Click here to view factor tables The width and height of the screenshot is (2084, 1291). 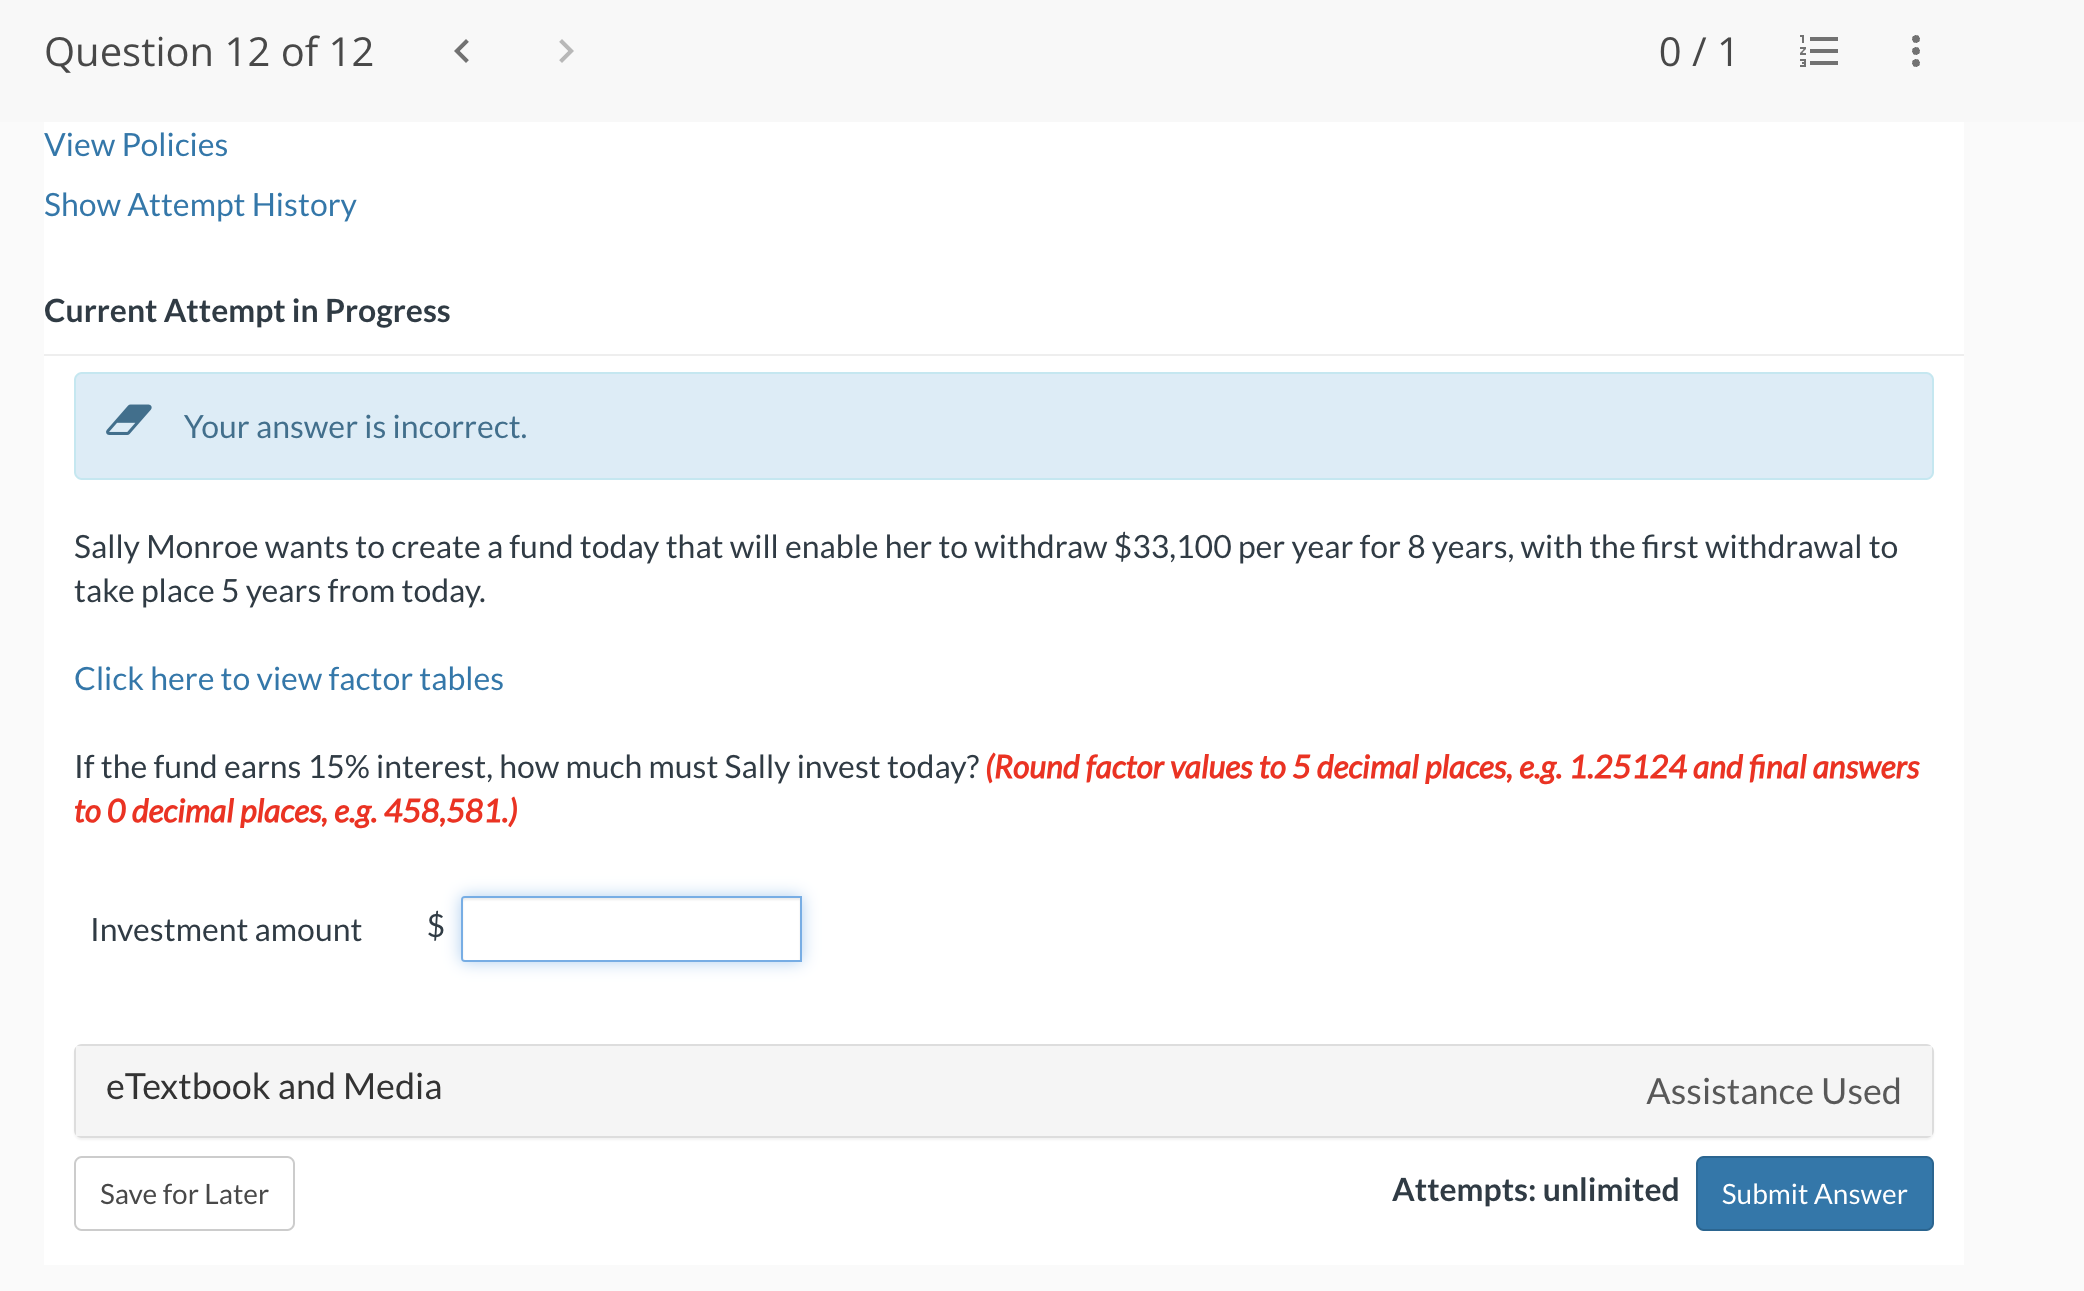click(x=289, y=679)
